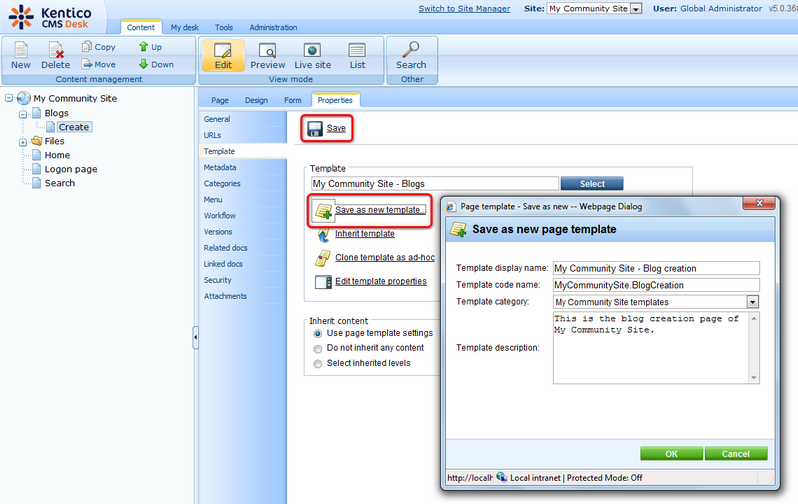Click the Logon page document icon
The height and width of the screenshot is (504, 798).
coord(37,169)
